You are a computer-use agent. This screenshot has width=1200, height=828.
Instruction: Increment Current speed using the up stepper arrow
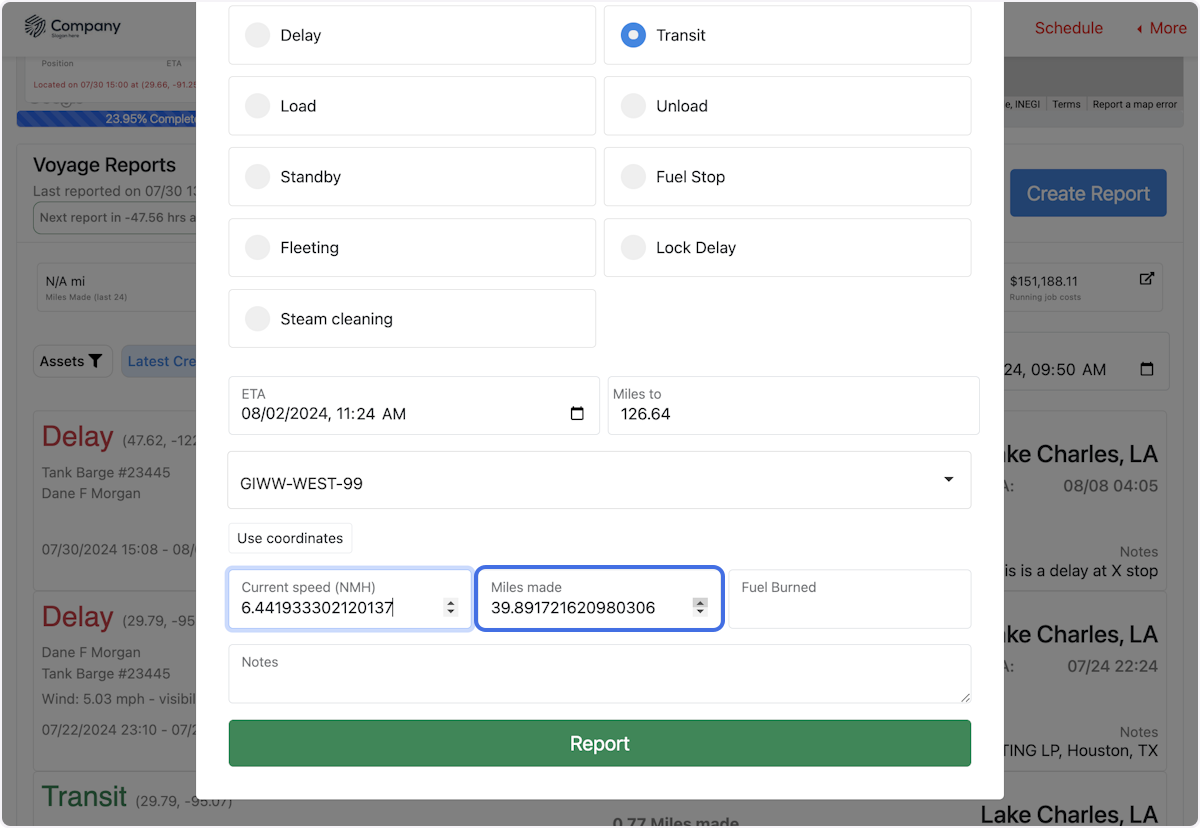tap(450, 601)
